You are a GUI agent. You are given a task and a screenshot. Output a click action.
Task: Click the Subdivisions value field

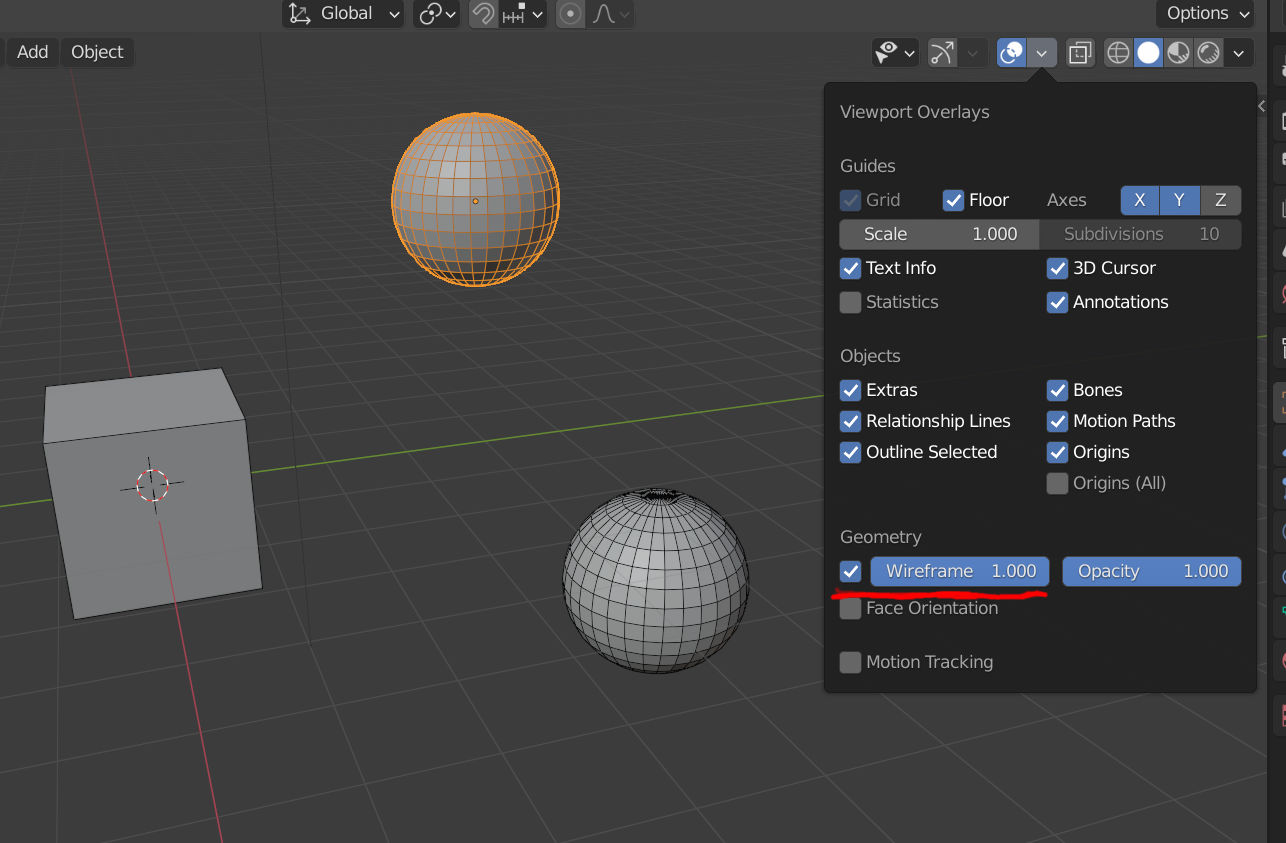(x=1140, y=234)
